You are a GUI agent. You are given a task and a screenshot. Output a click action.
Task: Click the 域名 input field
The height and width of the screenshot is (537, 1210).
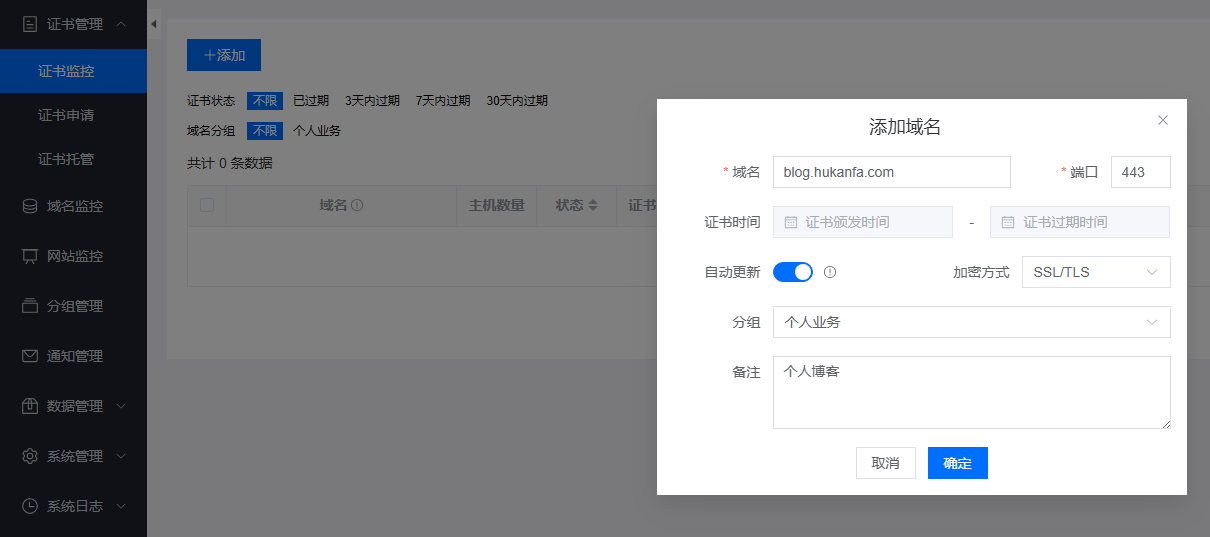[892, 172]
